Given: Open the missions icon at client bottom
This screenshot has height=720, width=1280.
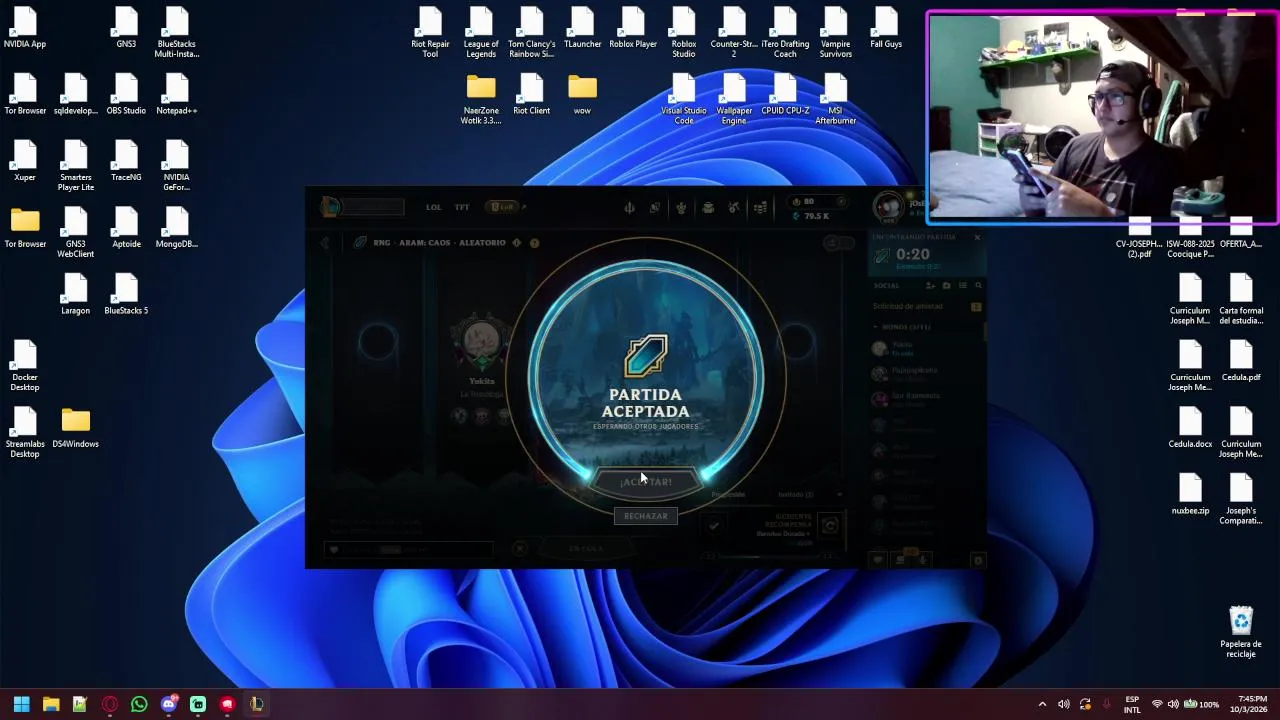Looking at the screenshot, I should [x=900, y=560].
